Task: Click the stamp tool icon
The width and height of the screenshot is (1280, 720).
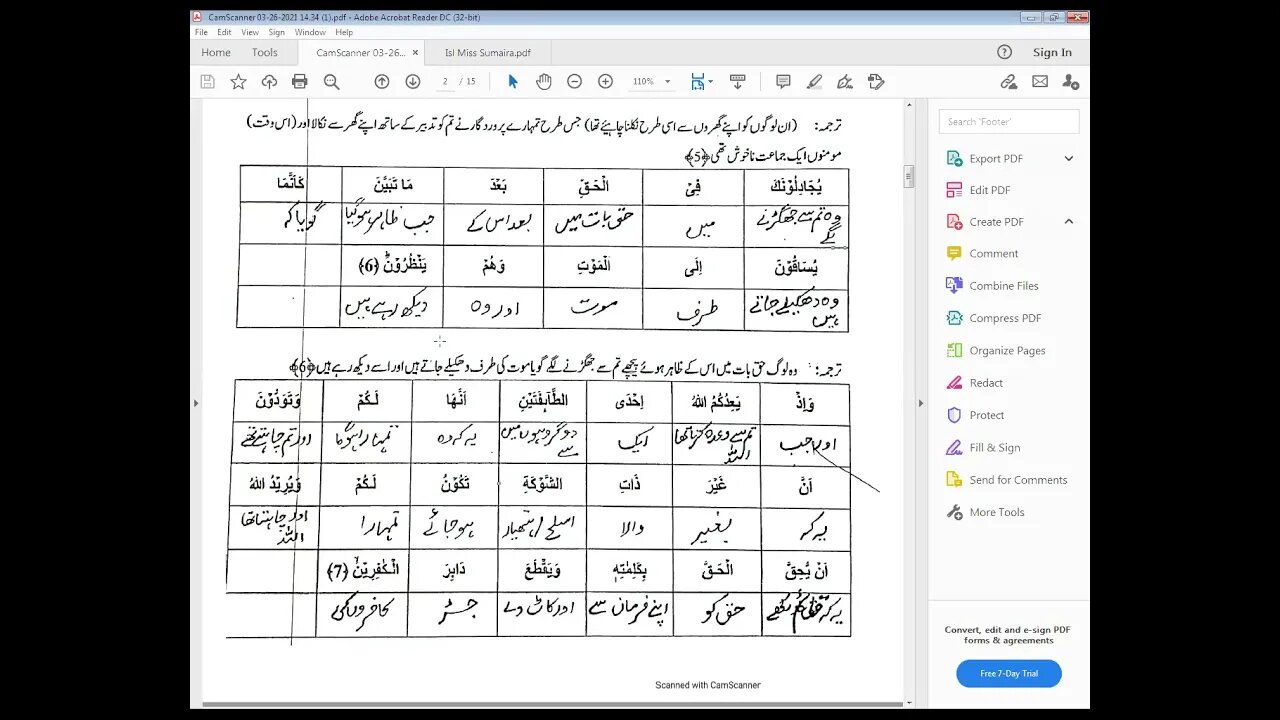Action: coord(877,82)
